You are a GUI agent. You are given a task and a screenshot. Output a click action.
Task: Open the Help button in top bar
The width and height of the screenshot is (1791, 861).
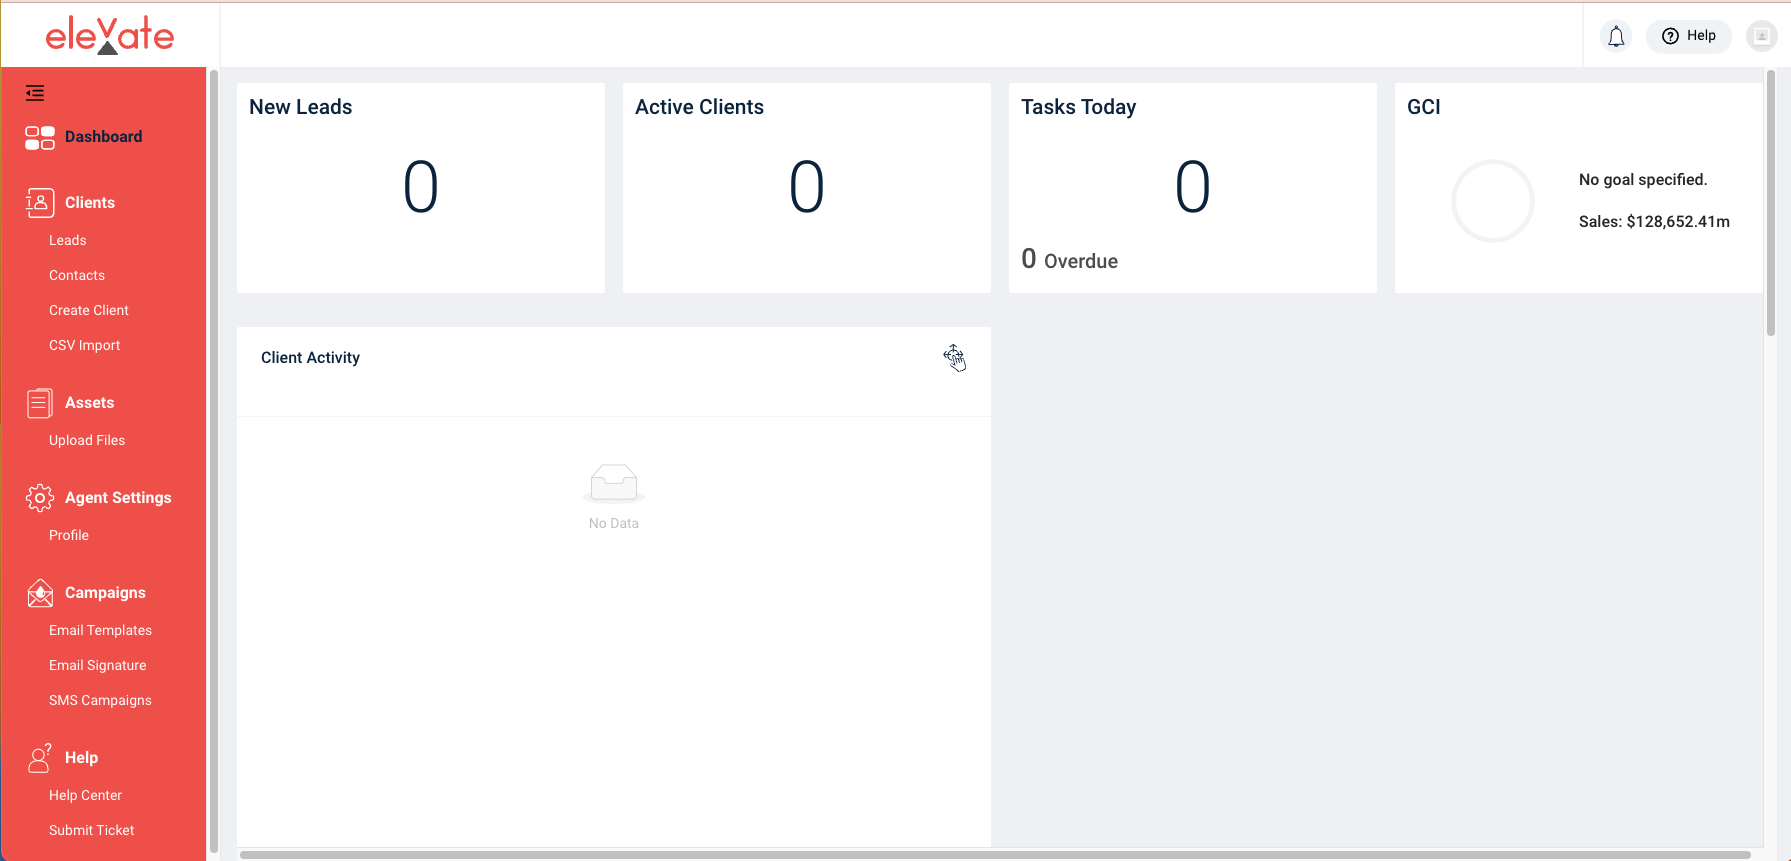[x=1689, y=36]
